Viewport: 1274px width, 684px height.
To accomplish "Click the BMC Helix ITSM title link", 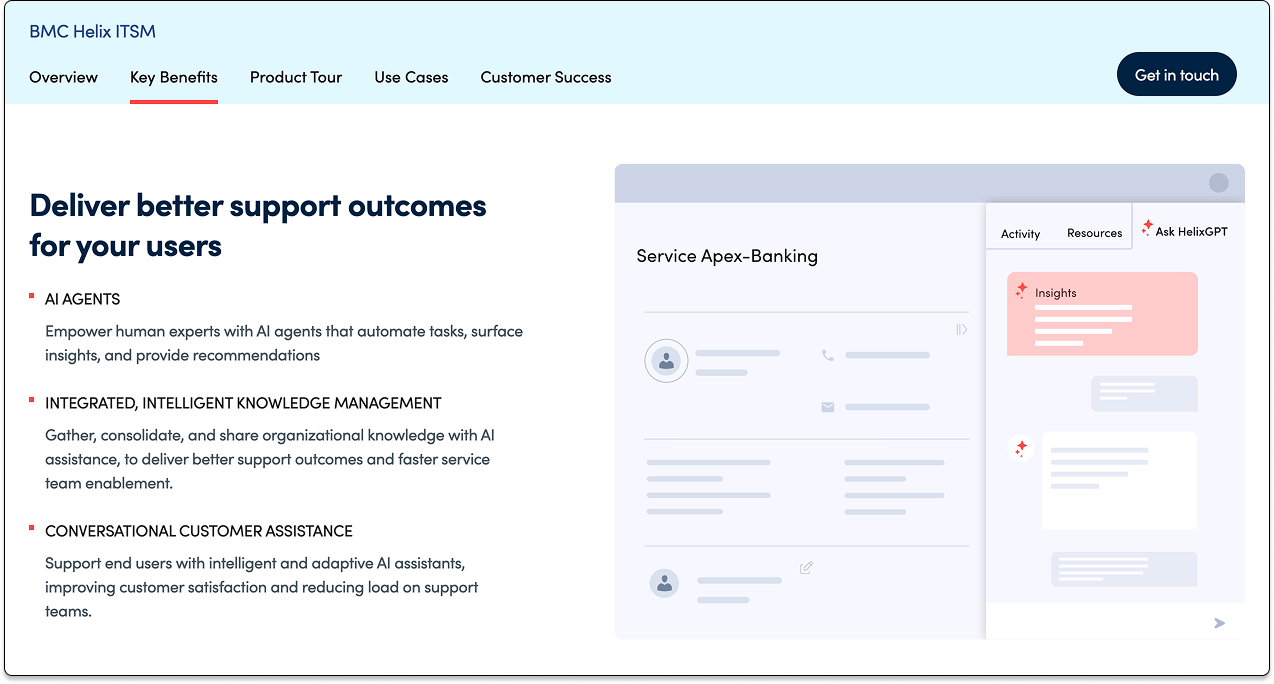I will pos(92,31).
